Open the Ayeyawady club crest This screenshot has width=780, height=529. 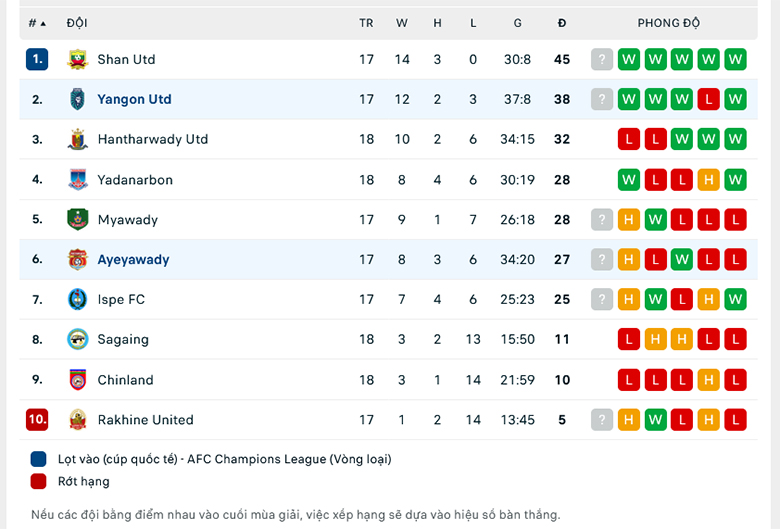(x=78, y=259)
